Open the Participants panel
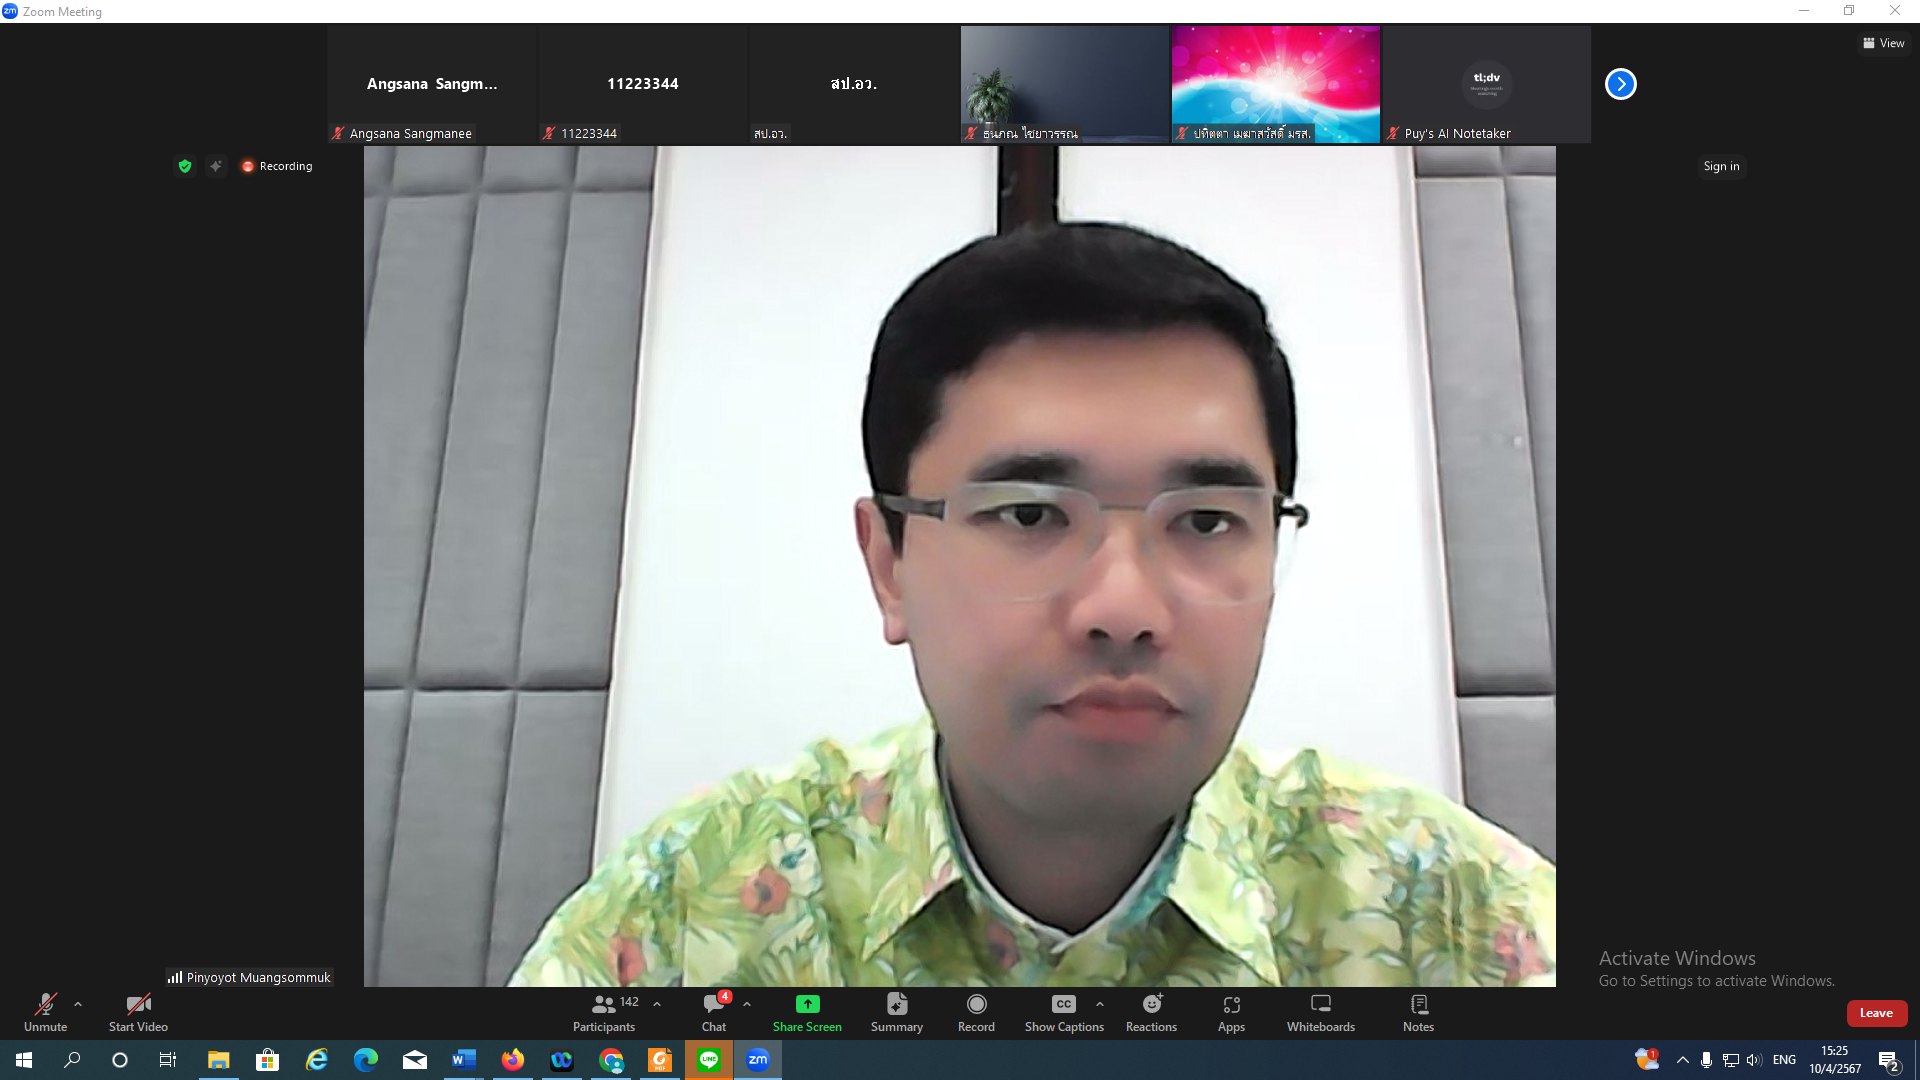 tap(604, 1012)
